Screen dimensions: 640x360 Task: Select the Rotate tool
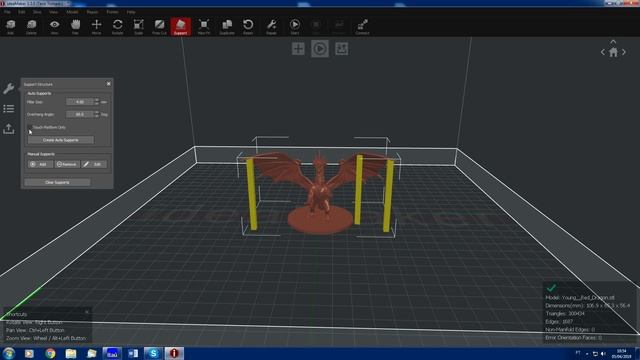coord(118,27)
